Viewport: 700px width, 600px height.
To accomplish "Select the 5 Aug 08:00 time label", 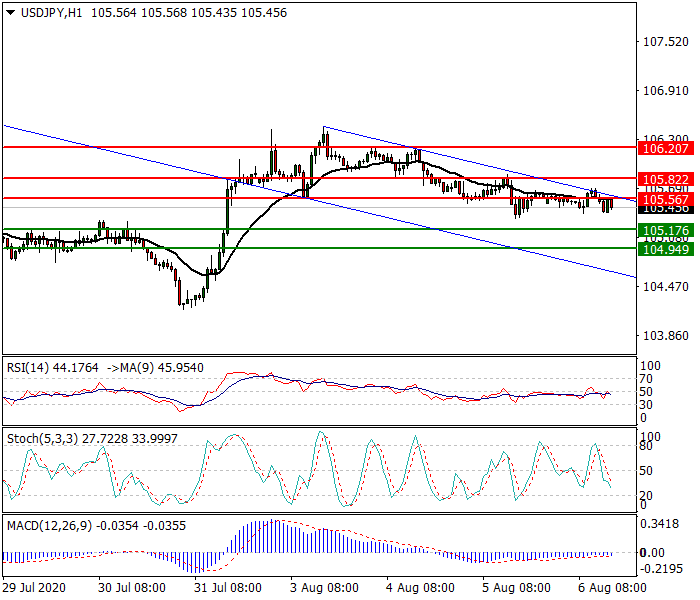I will click(516, 588).
